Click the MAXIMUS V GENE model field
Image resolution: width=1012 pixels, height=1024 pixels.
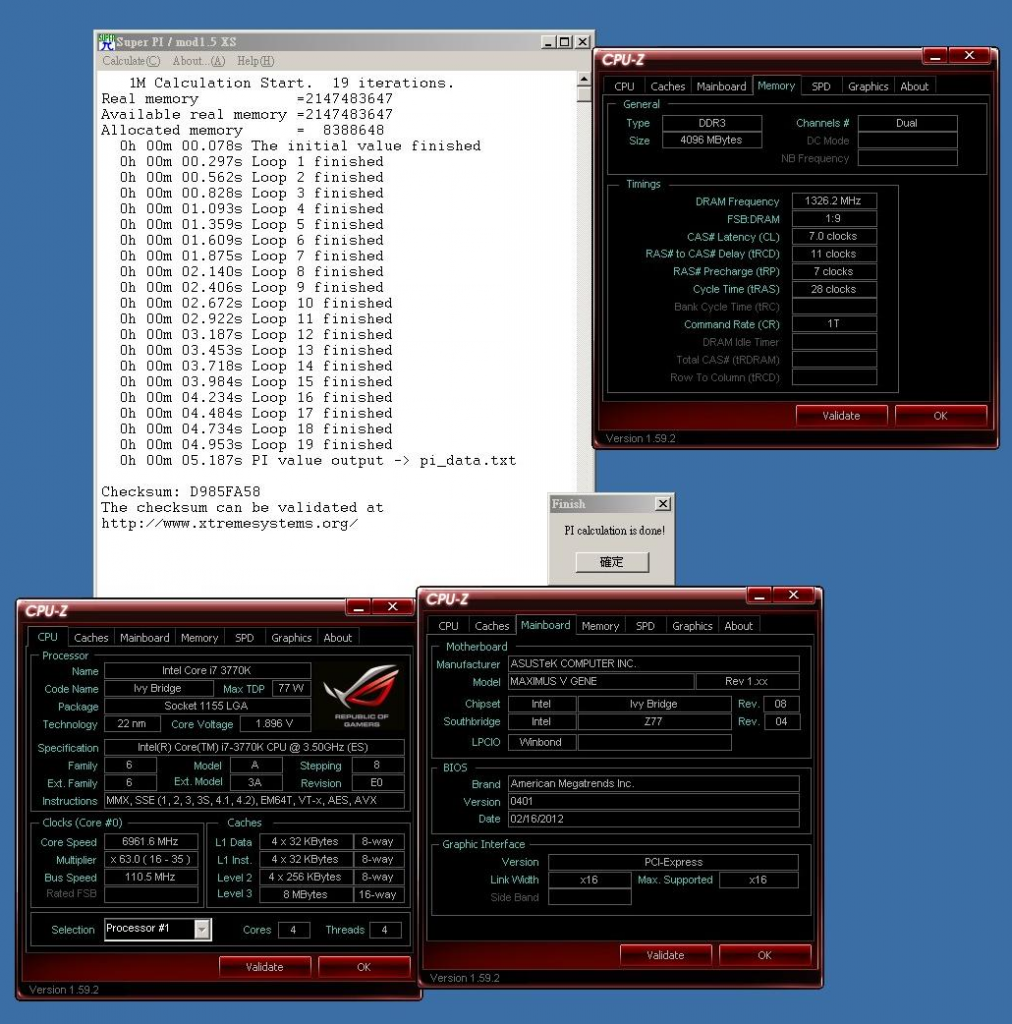(x=601, y=681)
